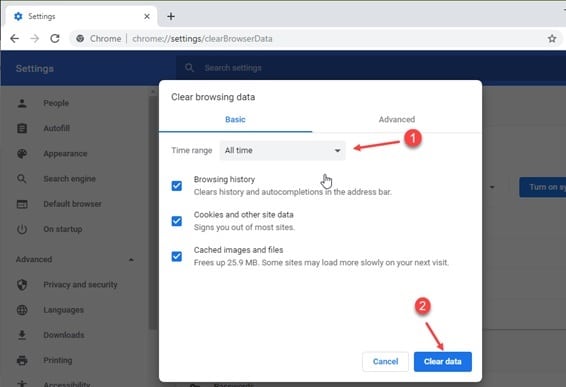Open Privacy and security in sidebar
This screenshot has width=566, height=387.
pyautogui.click(x=80, y=285)
